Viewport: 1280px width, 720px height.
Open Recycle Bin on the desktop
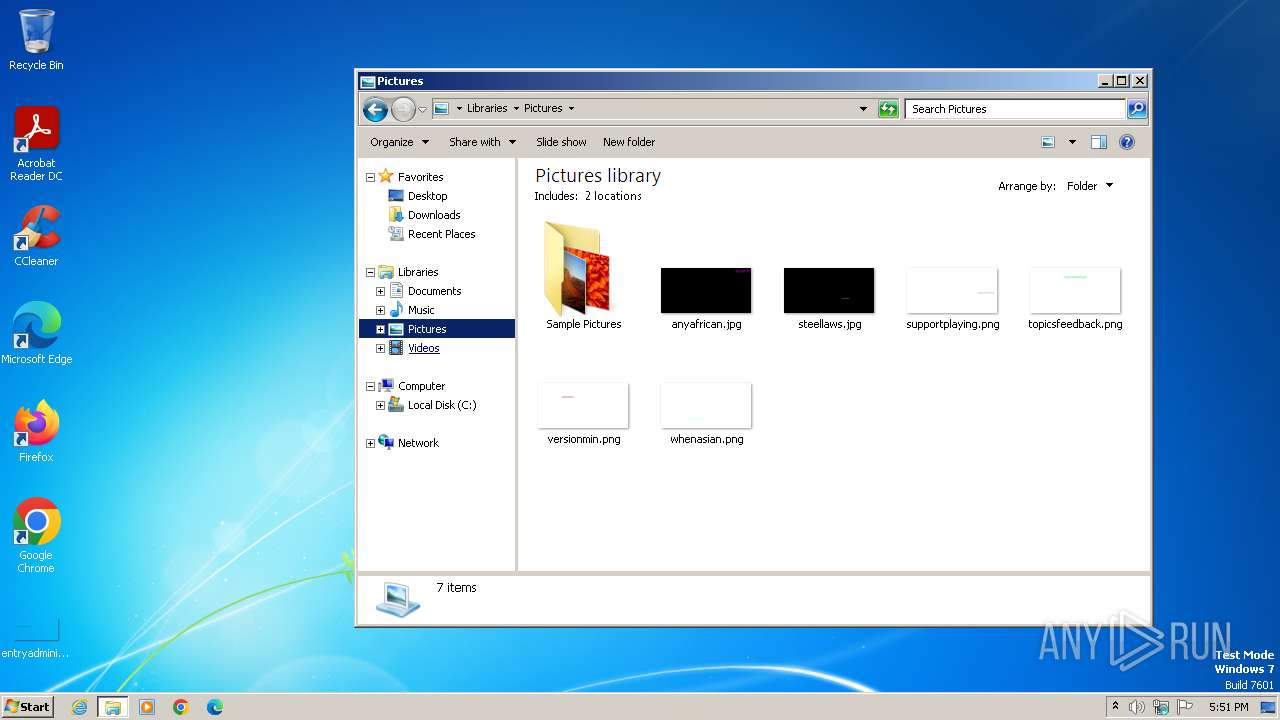(x=36, y=40)
